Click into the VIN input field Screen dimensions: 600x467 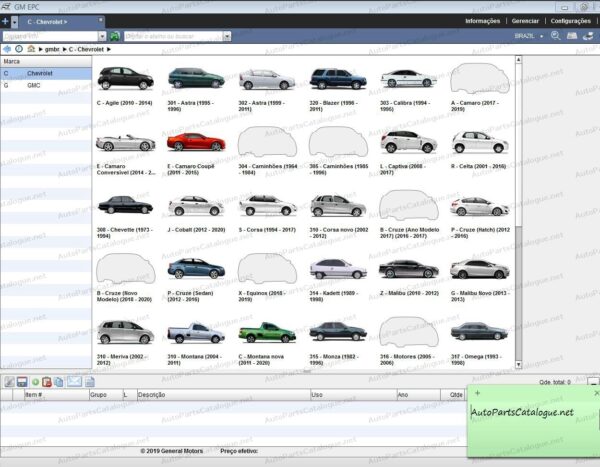pyautogui.click(x=50, y=36)
